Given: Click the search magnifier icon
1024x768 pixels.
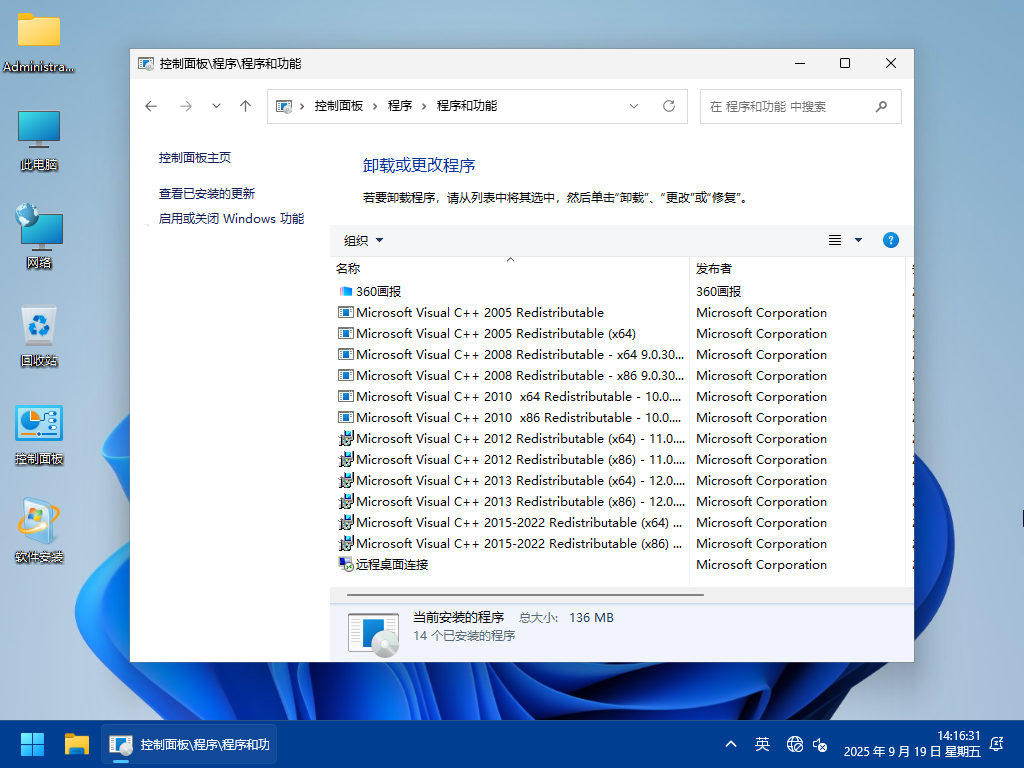Looking at the screenshot, I should pos(881,106).
